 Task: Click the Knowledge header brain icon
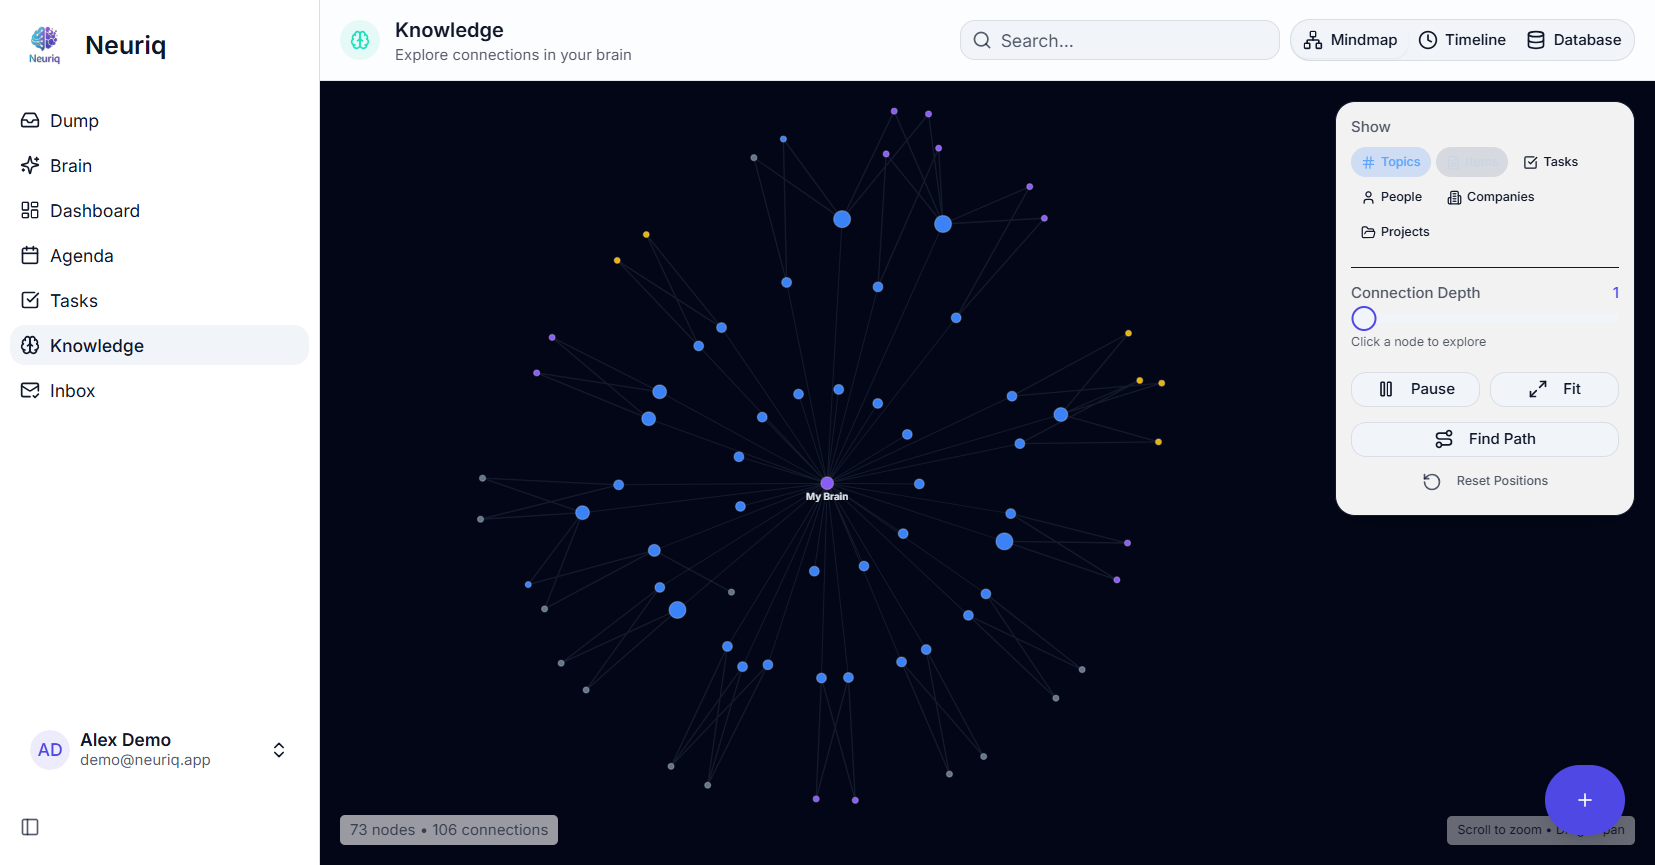point(360,40)
